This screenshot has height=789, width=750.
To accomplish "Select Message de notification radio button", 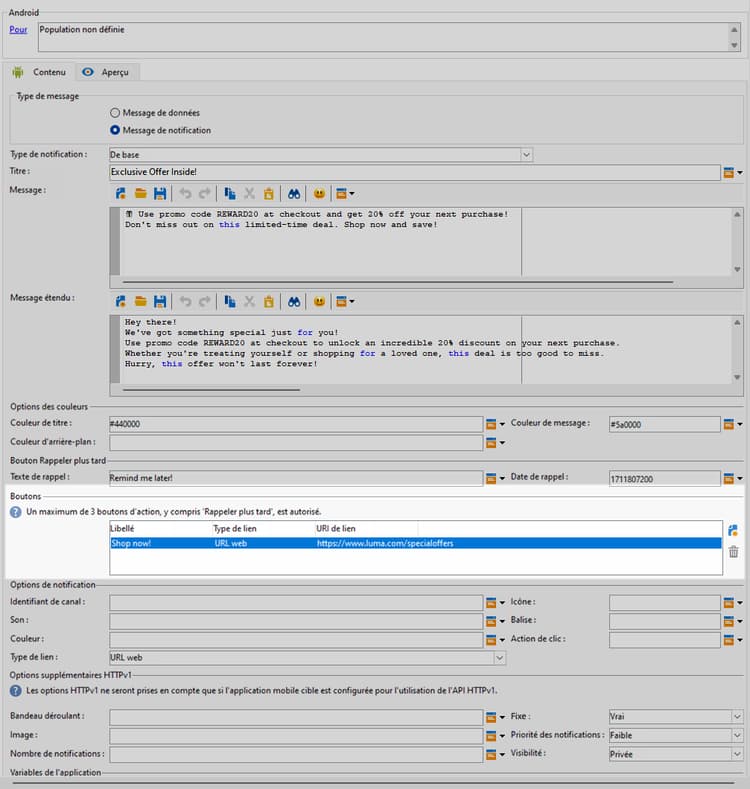I will [x=115, y=130].
